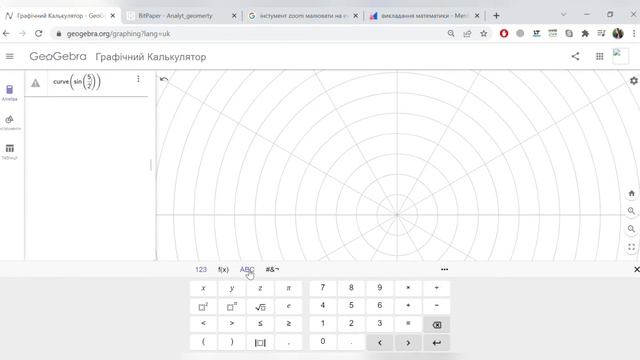Image resolution: width=640 pixels, height=360 pixels.
Task: Tap the number 0 key
Action: coord(323,342)
